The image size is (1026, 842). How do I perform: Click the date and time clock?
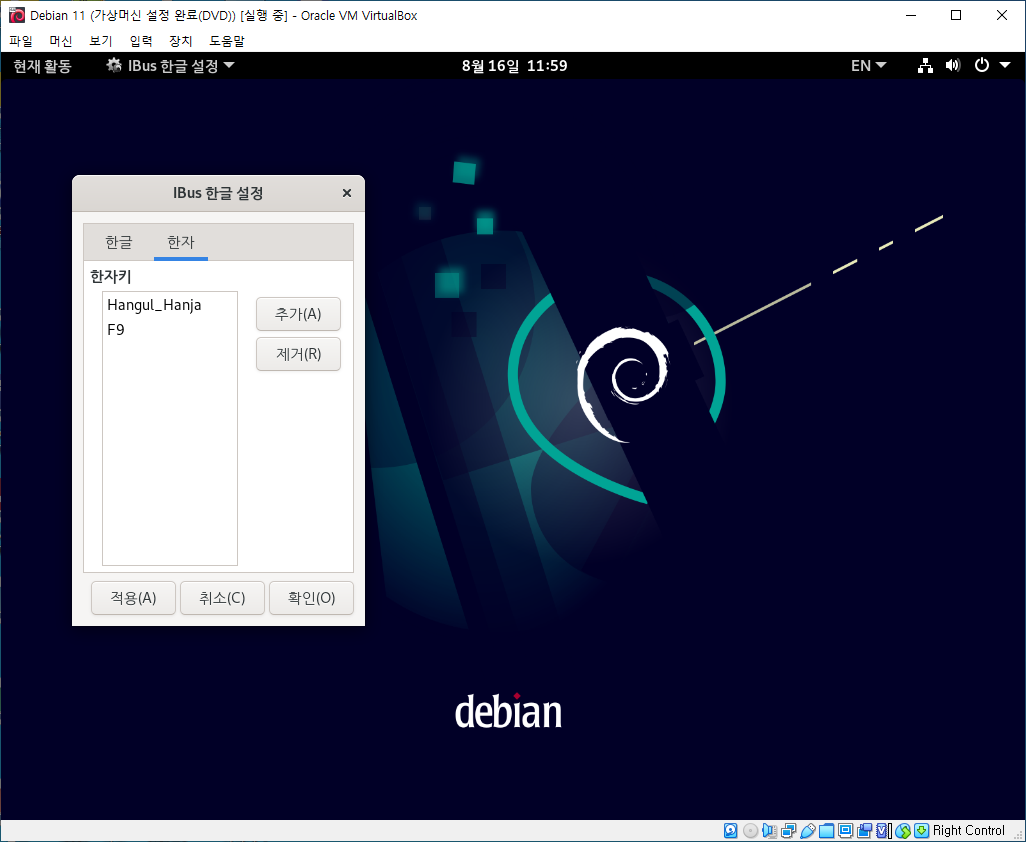(514, 65)
